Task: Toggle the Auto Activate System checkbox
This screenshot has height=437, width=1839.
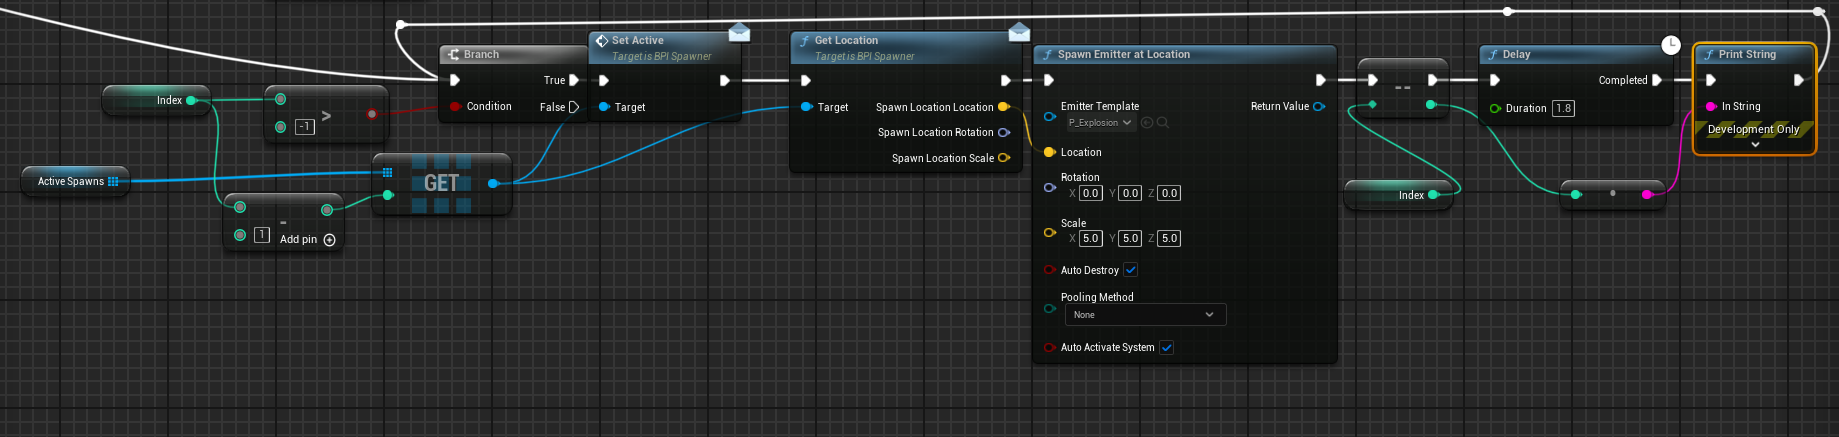Action: (1166, 348)
